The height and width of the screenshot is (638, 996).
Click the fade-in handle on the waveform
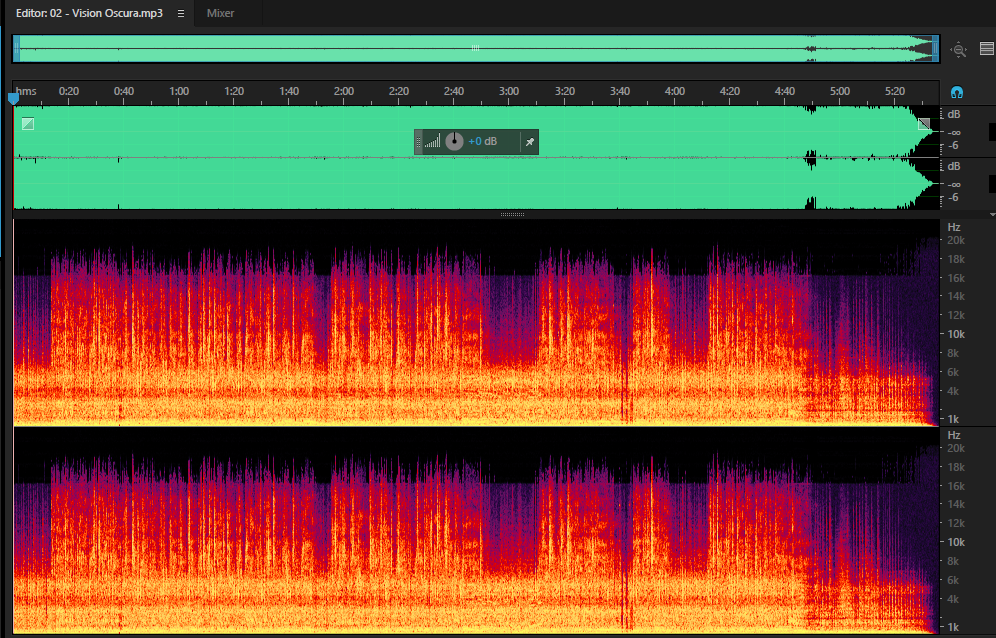28,124
